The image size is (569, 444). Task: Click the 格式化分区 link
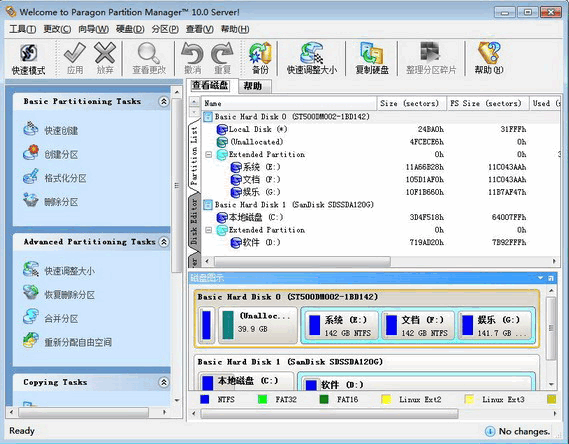pyautogui.click(x=65, y=178)
